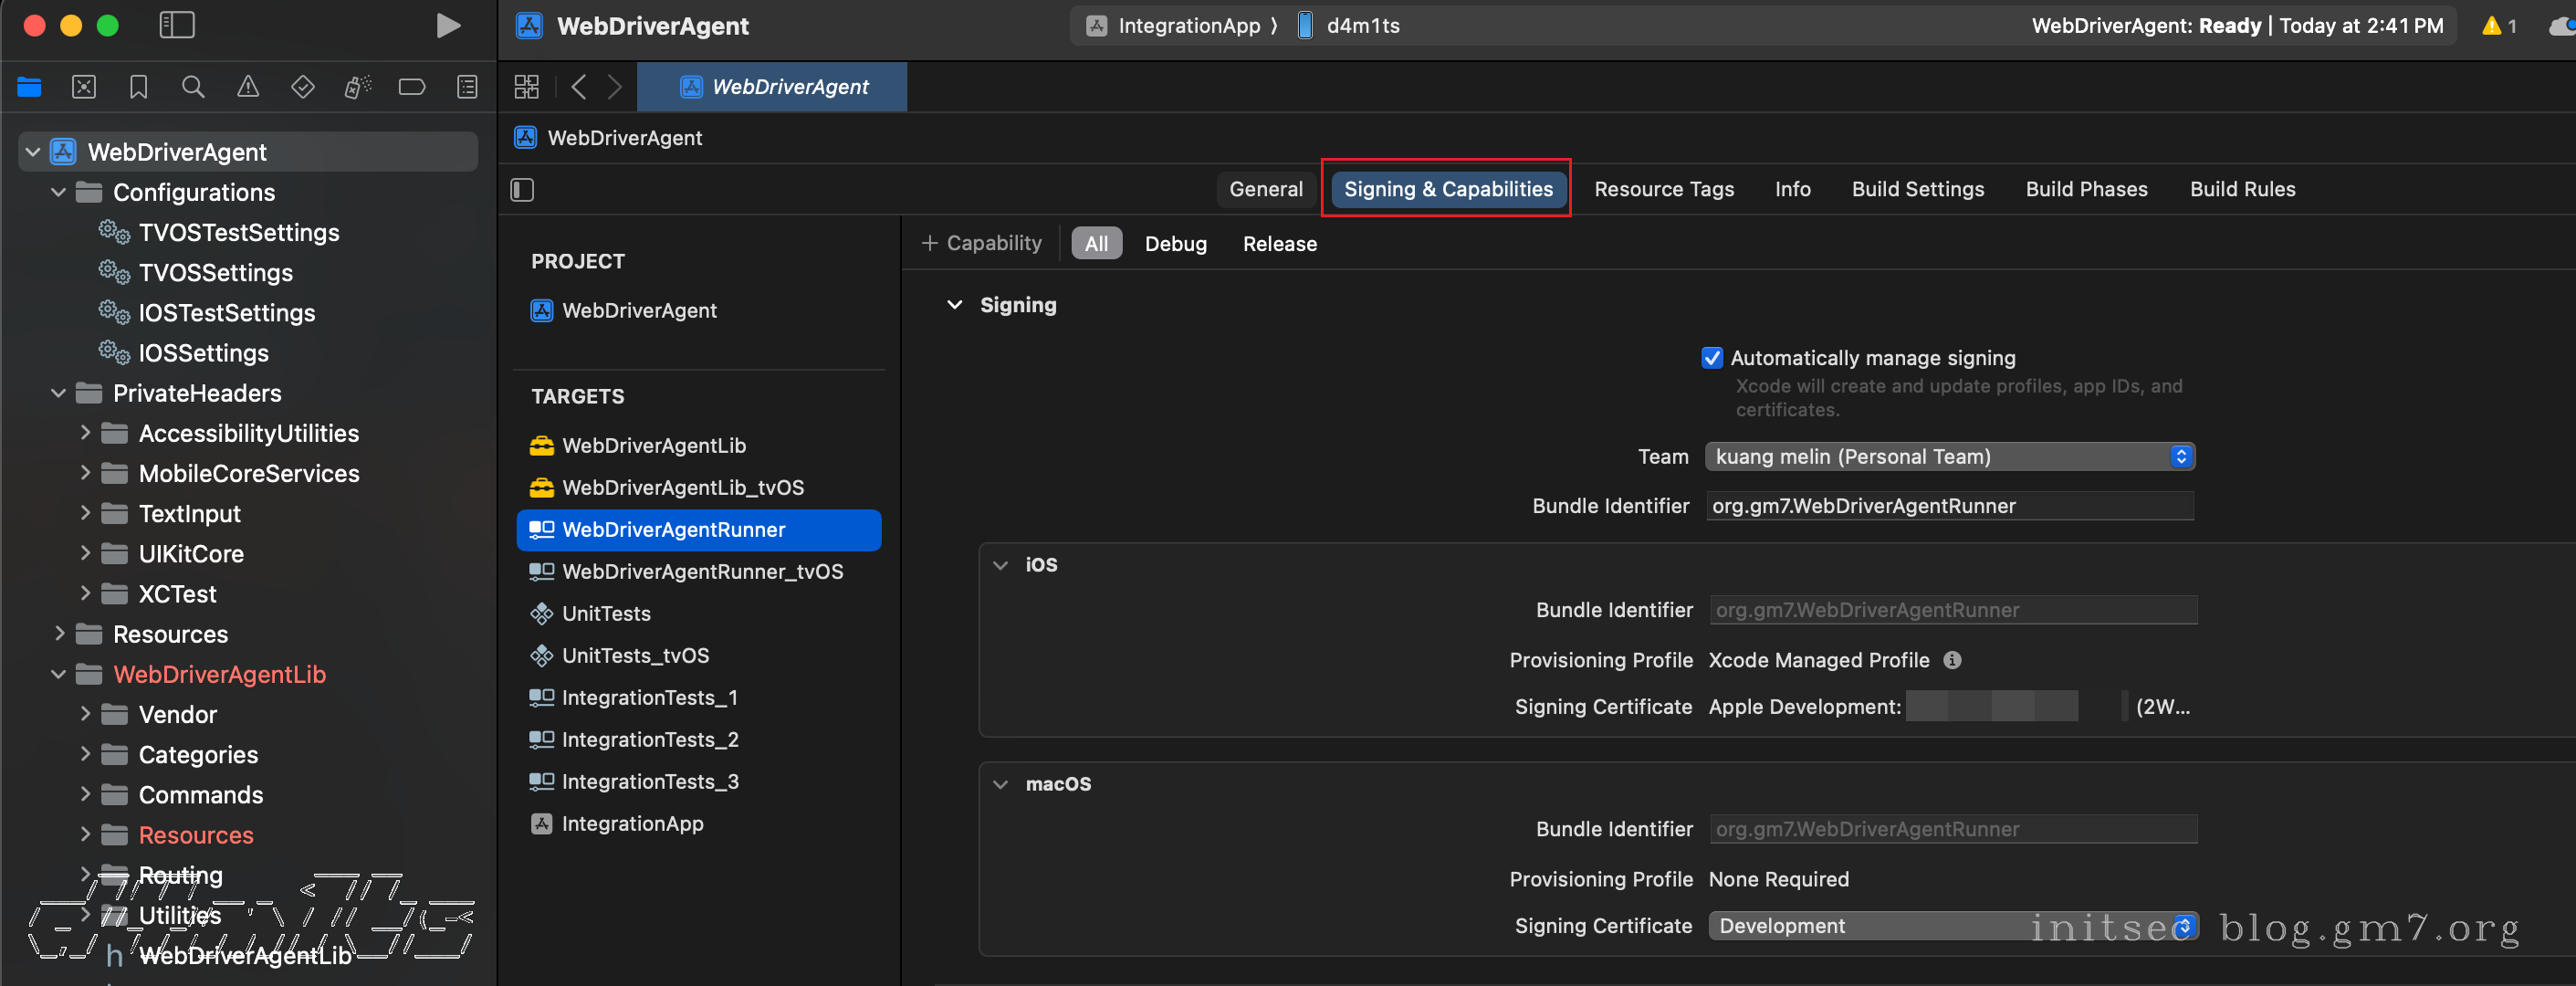Click the top Bundle Identifier field

pyautogui.click(x=1948, y=506)
